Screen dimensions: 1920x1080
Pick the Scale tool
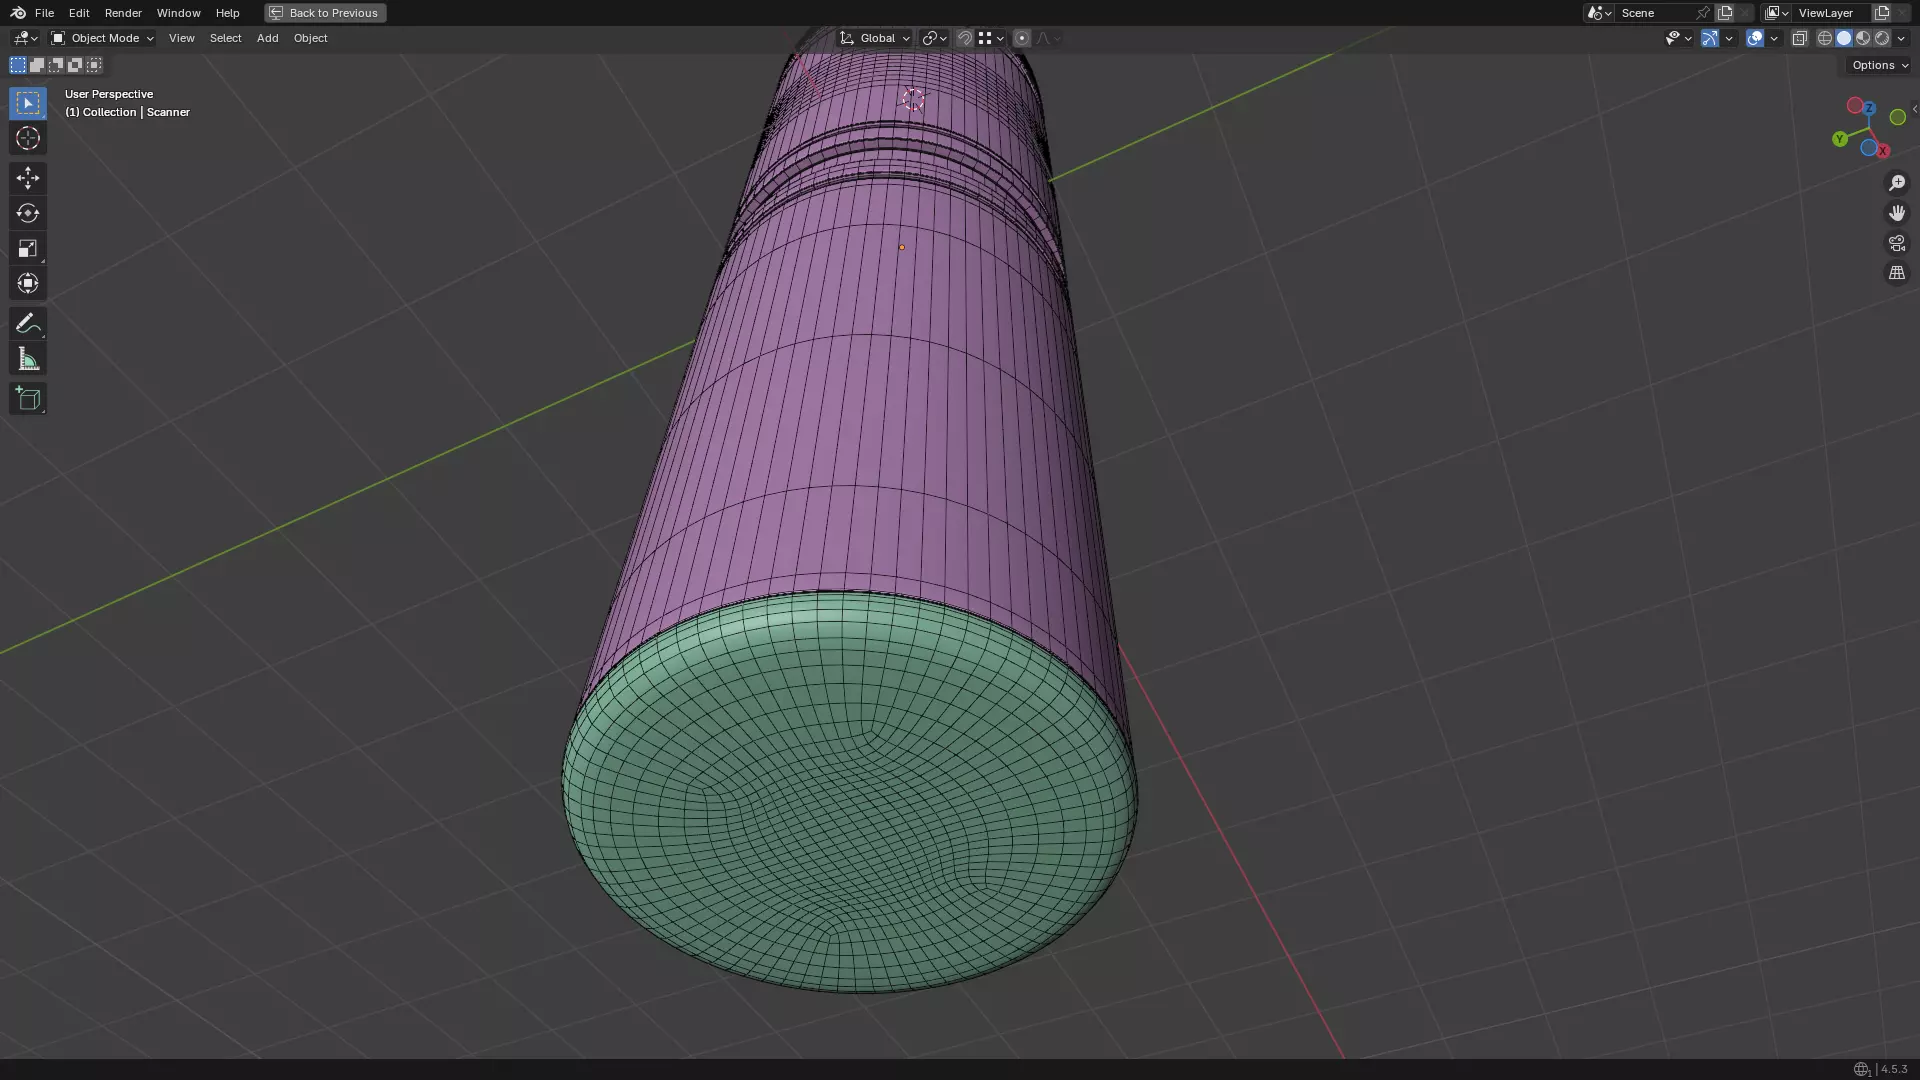[28, 248]
